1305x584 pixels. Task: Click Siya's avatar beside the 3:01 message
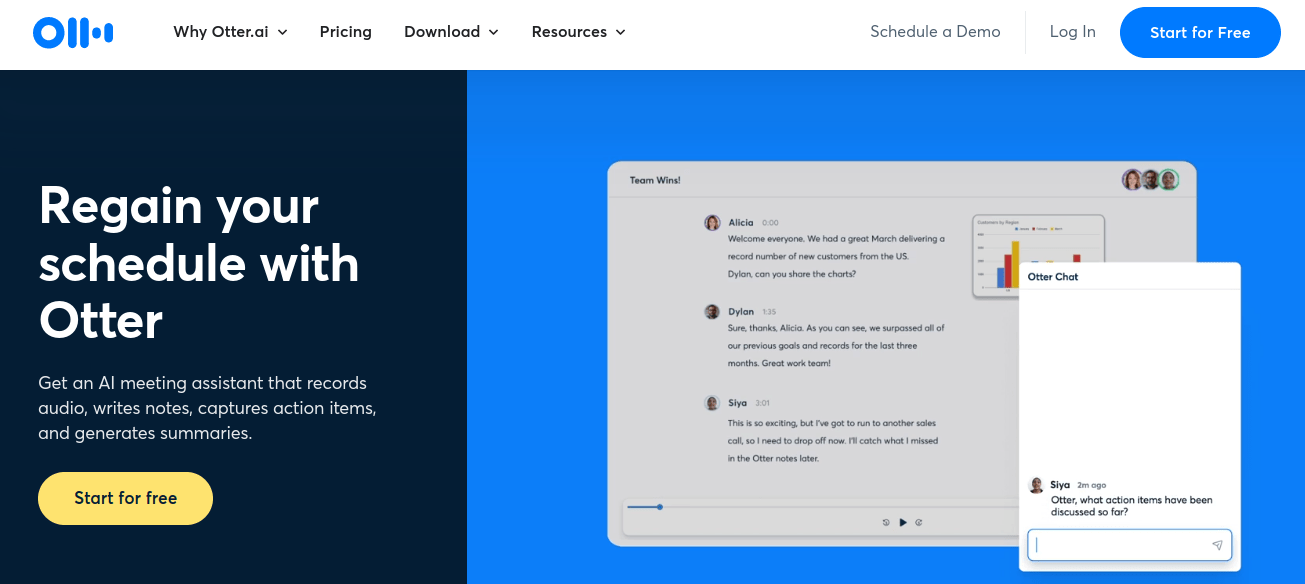(x=712, y=403)
